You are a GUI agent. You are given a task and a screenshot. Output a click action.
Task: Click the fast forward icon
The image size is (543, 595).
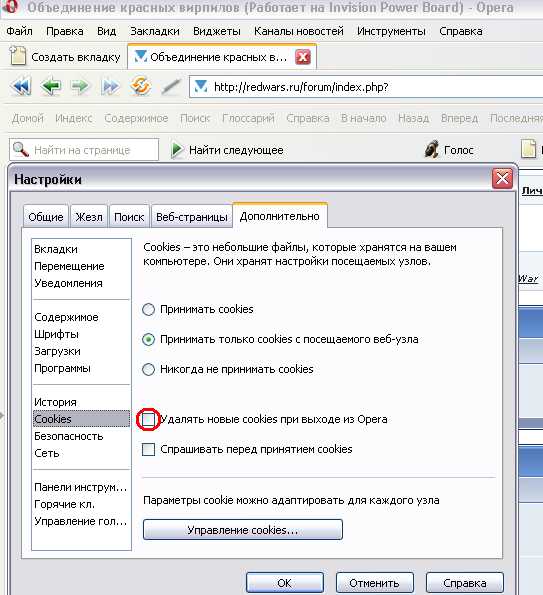point(110,87)
